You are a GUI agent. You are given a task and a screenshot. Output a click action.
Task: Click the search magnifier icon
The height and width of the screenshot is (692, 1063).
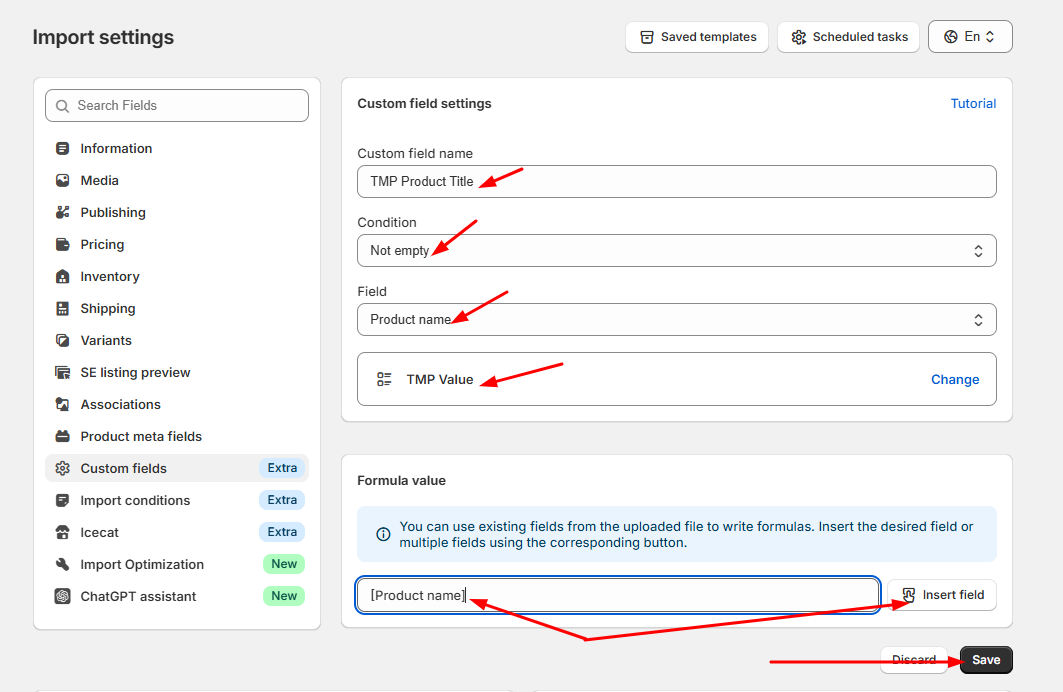point(62,106)
